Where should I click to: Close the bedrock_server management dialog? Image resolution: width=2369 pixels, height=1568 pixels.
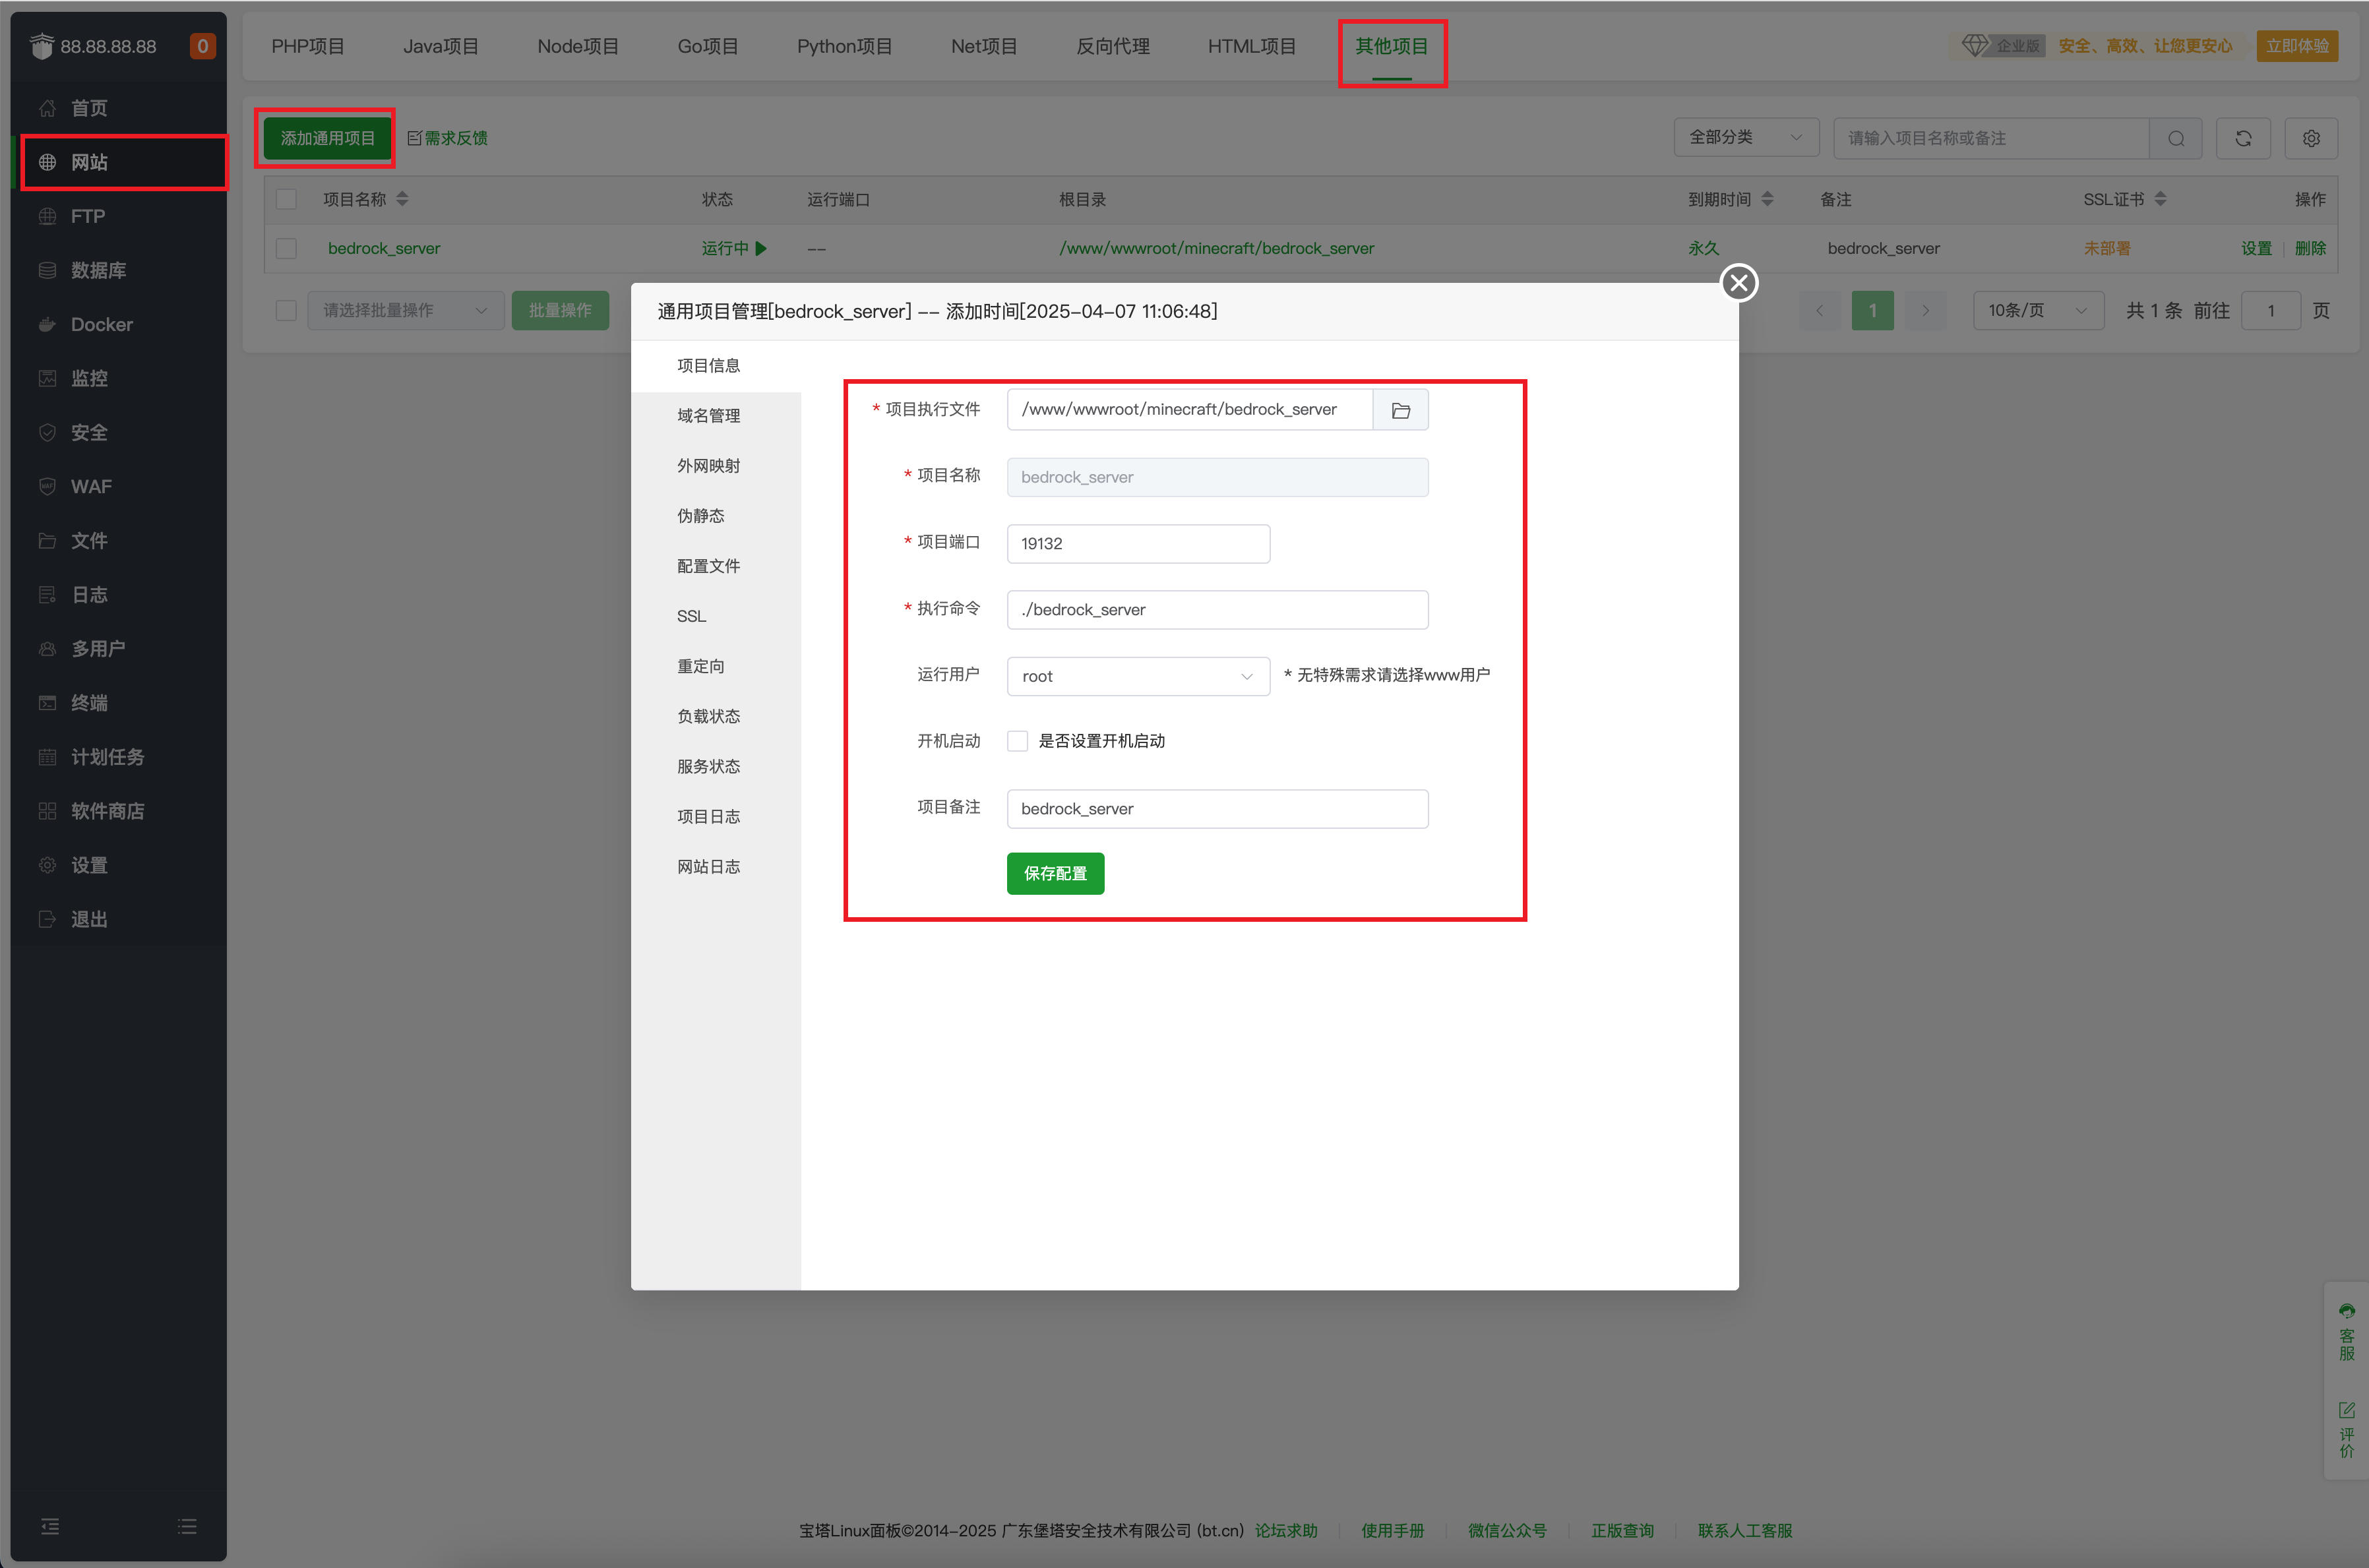tap(1739, 283)
